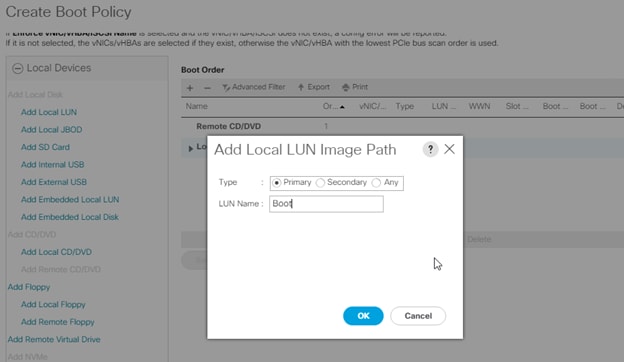Click Export in Boot Order toolbar
Screen dimensions: 624x362
[314, 87]
